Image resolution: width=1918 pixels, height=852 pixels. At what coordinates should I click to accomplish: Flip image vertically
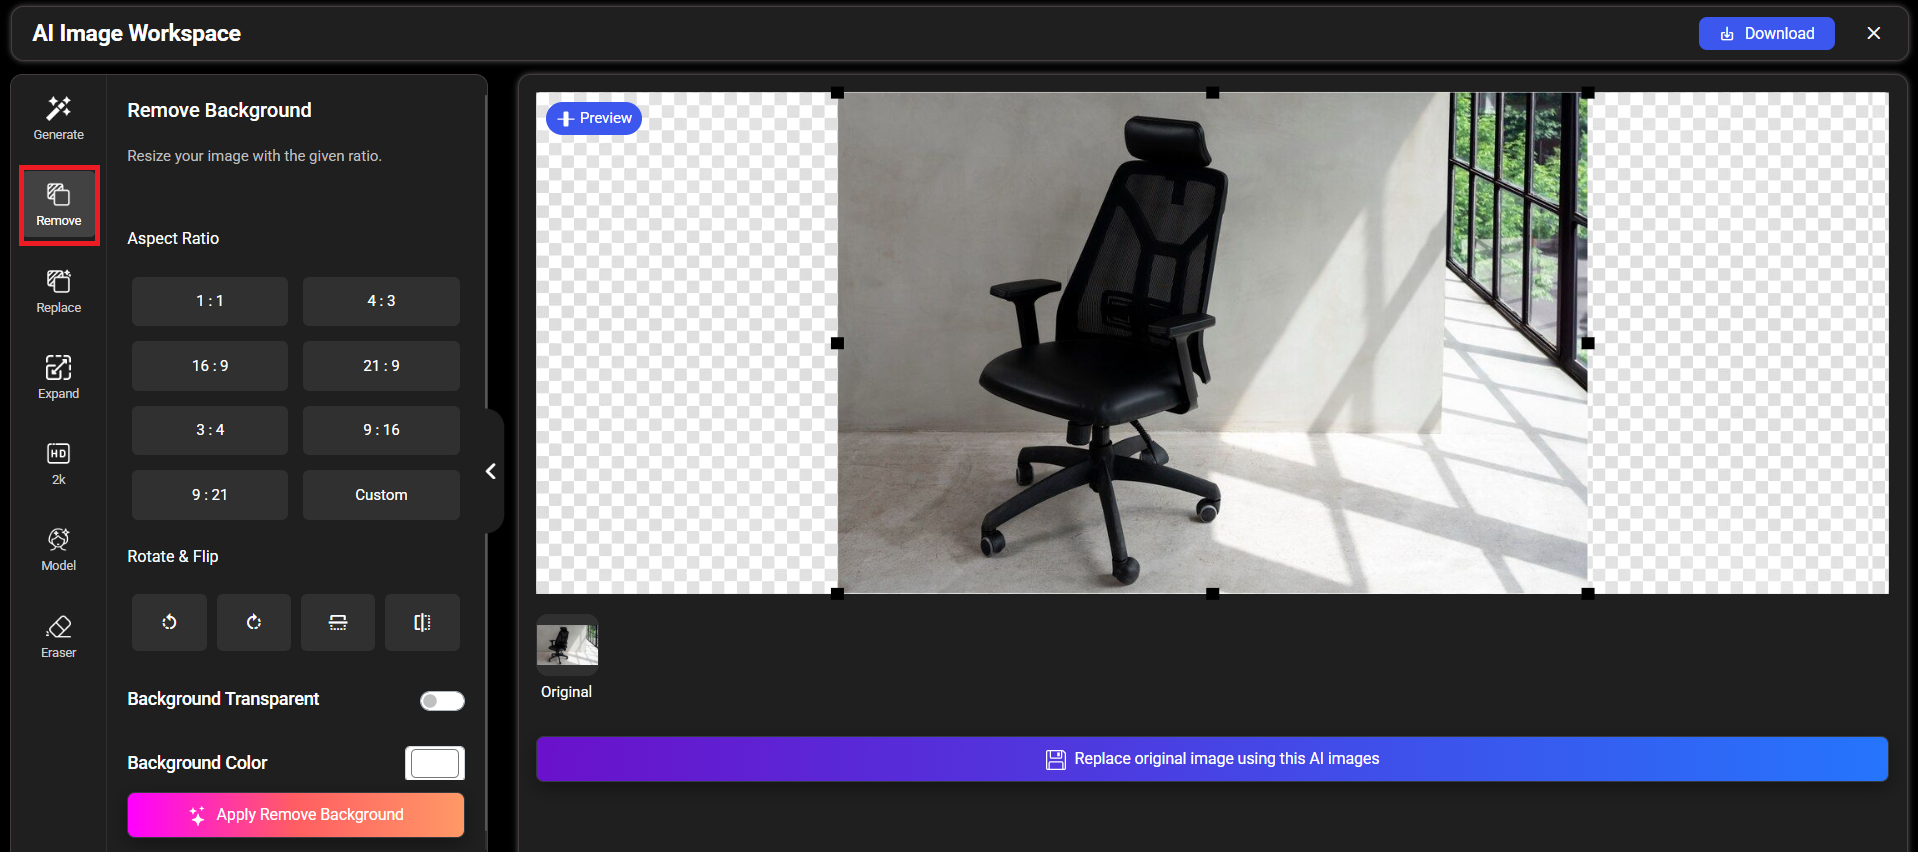338,622
